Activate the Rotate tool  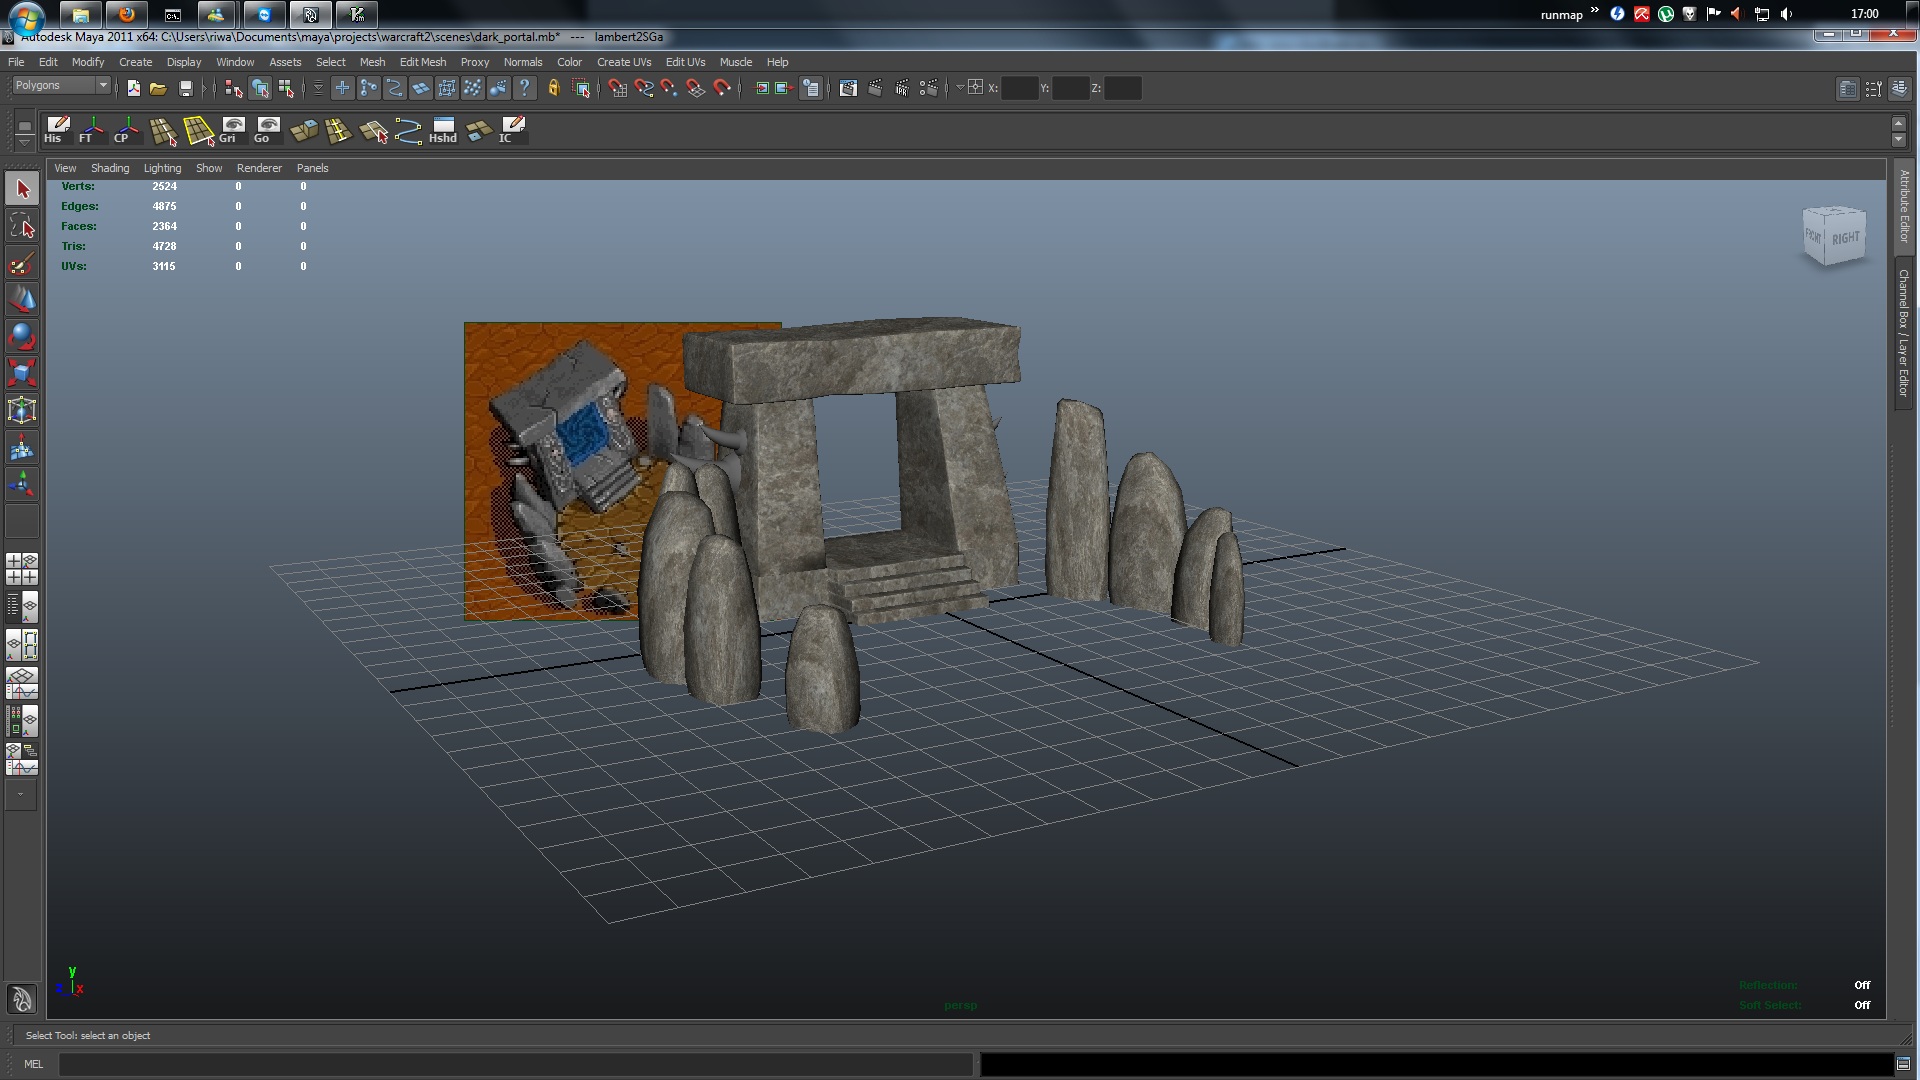[22, 337]
